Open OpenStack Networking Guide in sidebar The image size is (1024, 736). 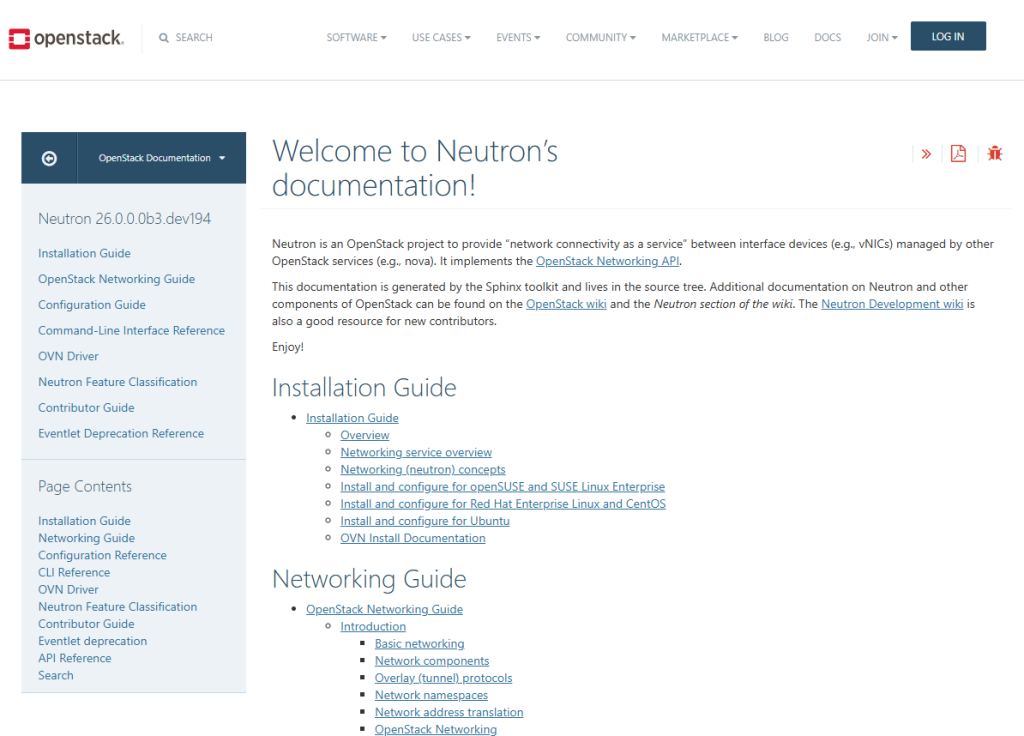pos(116,279)
